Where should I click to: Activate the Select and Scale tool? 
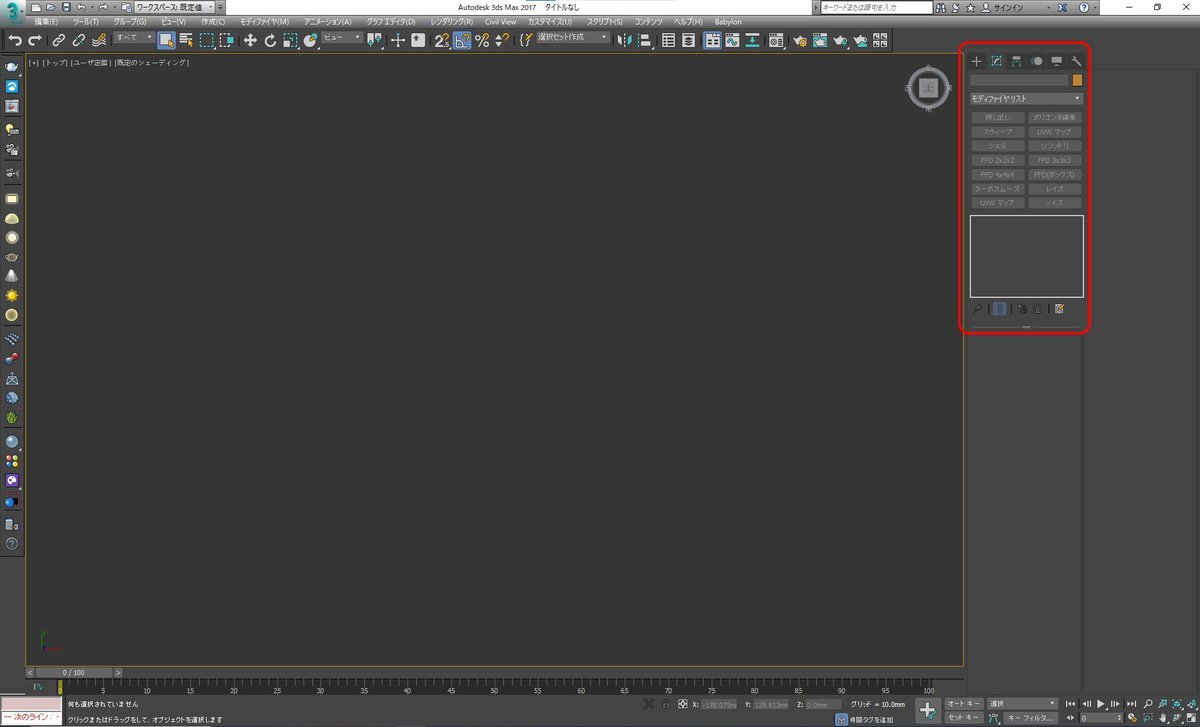click(290, 41)
